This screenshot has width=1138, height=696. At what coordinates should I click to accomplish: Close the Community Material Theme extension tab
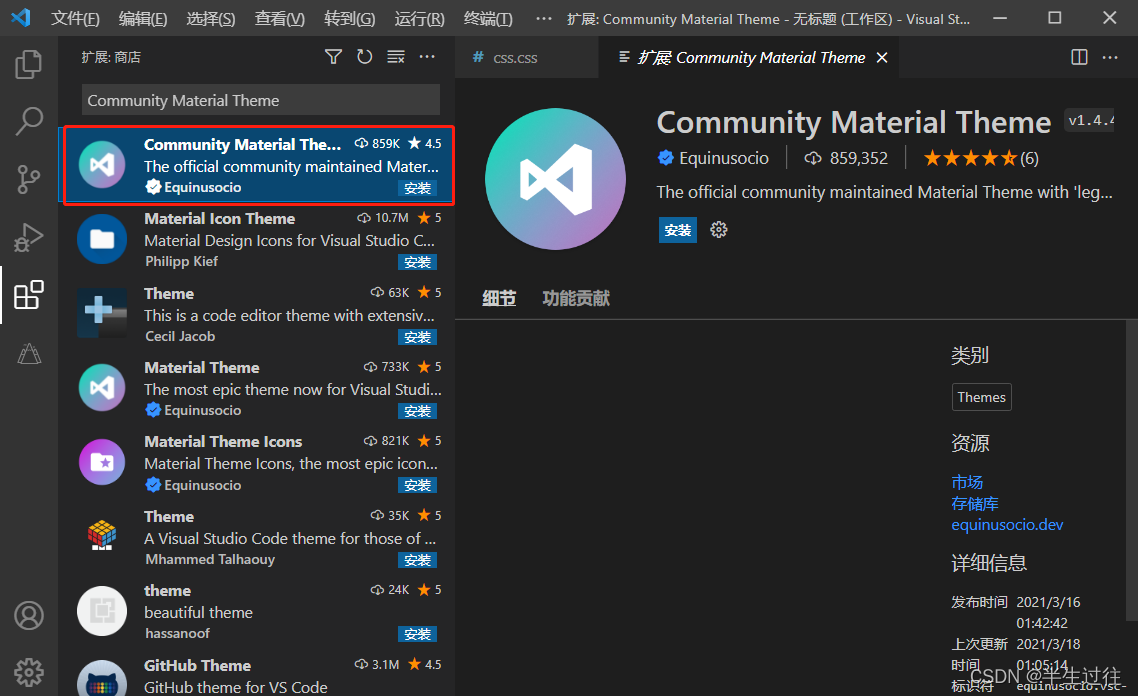882,57
